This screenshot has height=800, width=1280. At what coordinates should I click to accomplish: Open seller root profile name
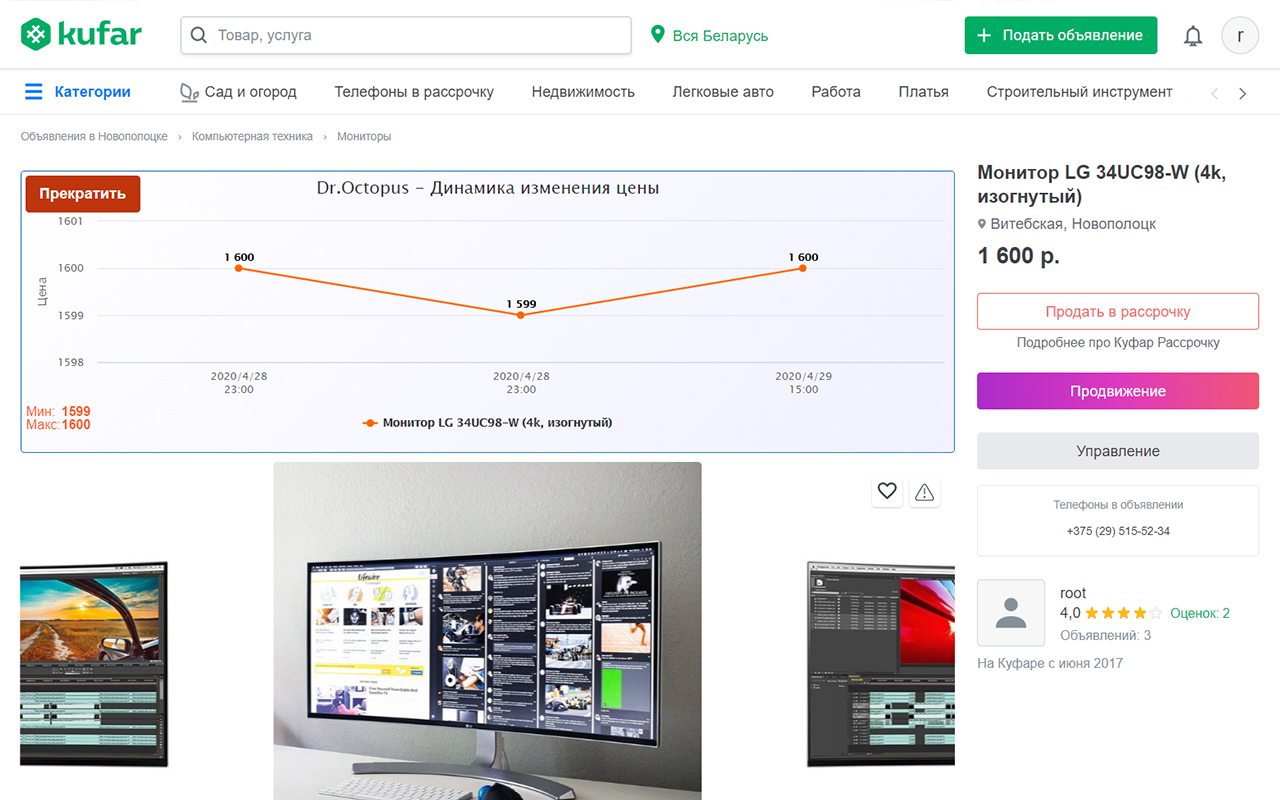(x=1073, y=593)
